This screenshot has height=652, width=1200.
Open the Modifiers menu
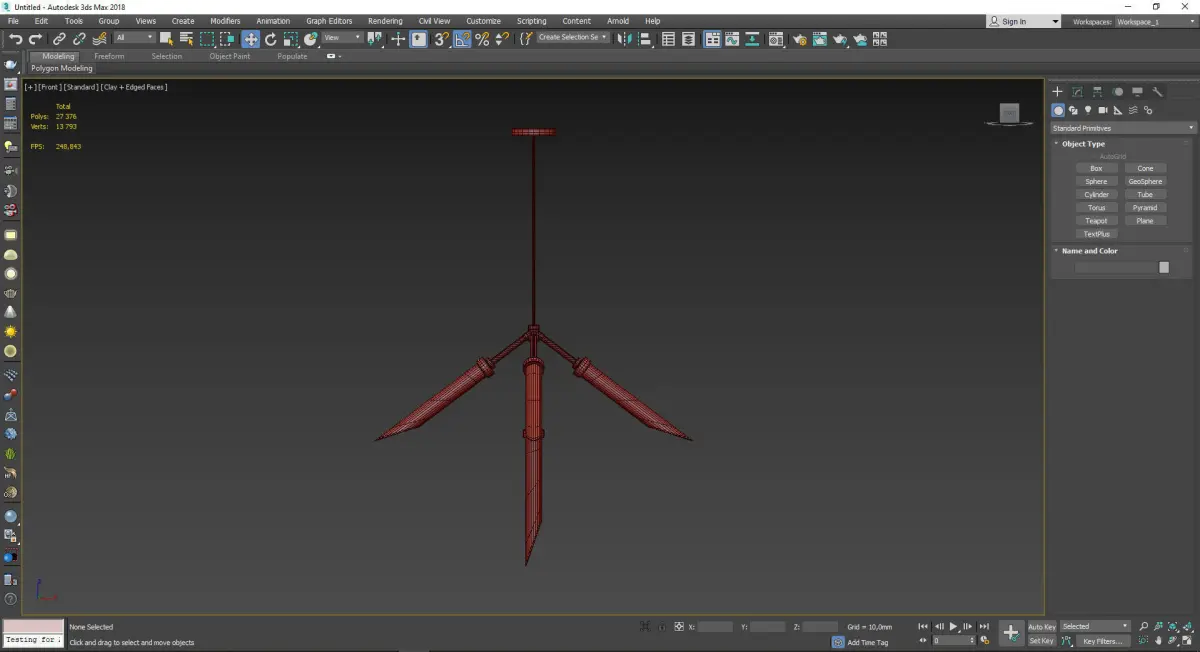point(225,21)
